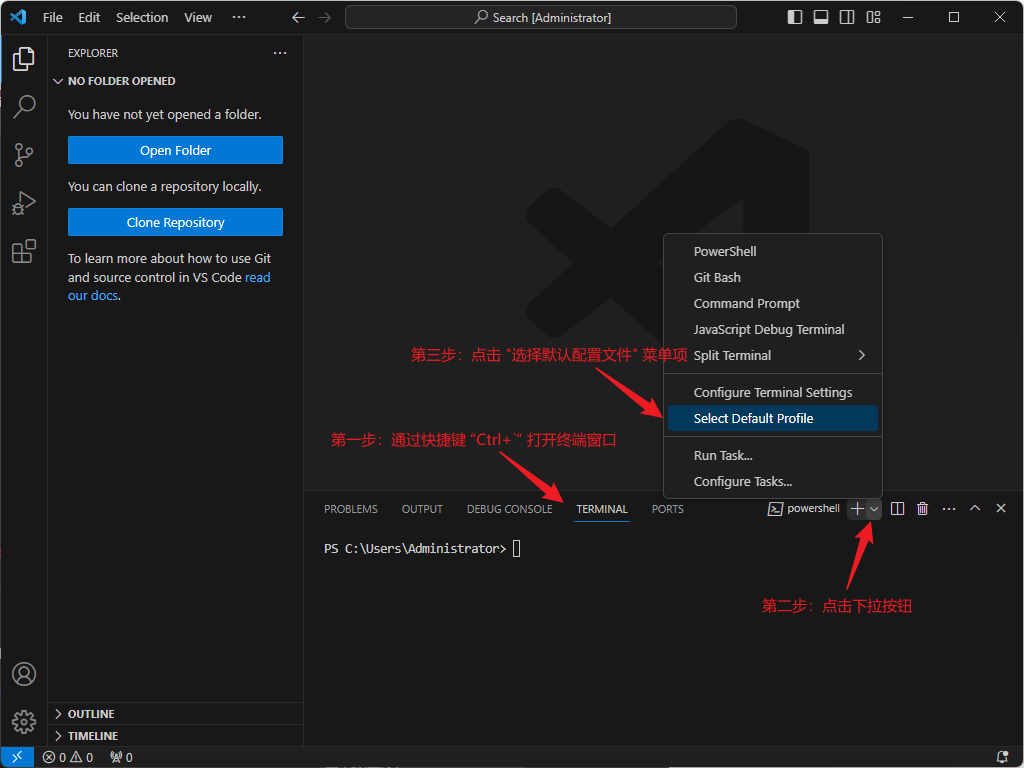Choose PowerShell from the dropdown menu

tap(773, 251)
